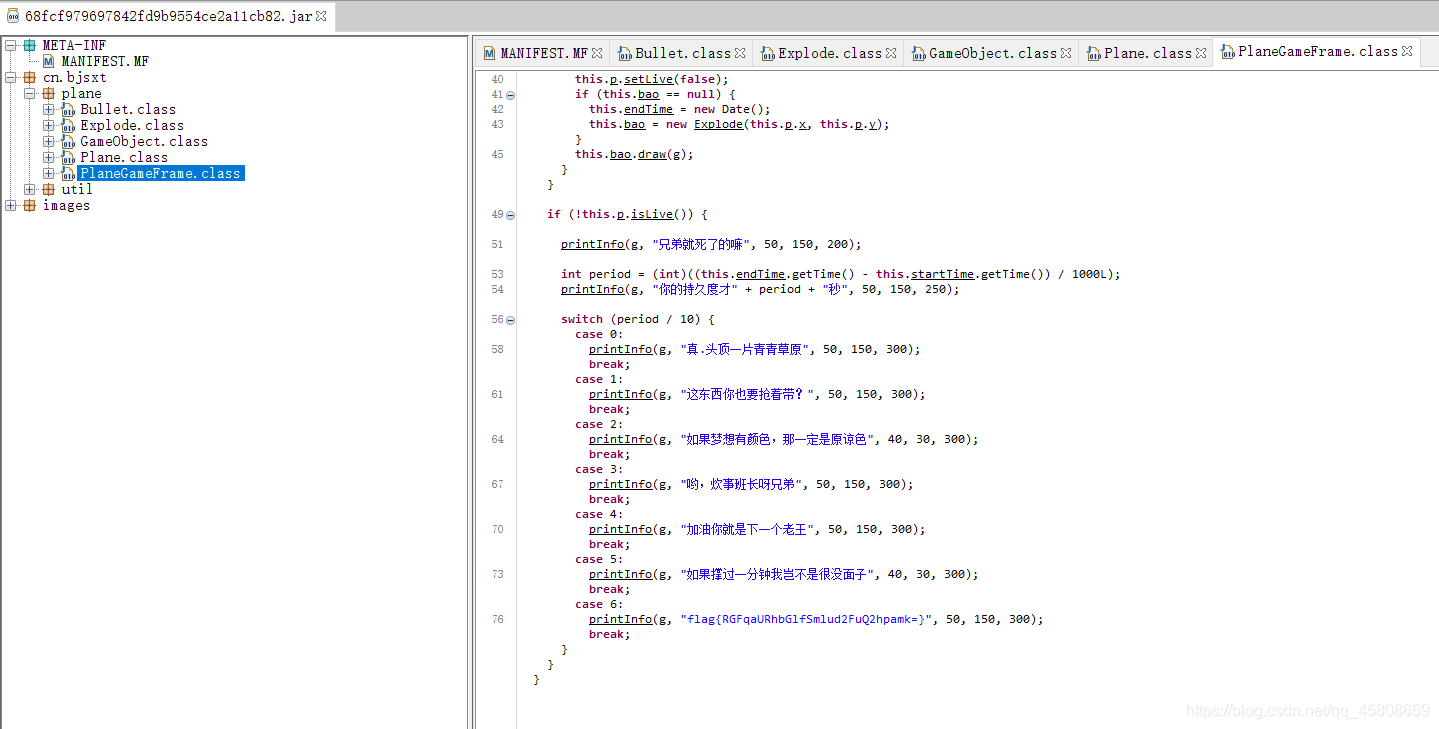Click the util package icon
Viewport: 1439px width, 729px height.
48,189
